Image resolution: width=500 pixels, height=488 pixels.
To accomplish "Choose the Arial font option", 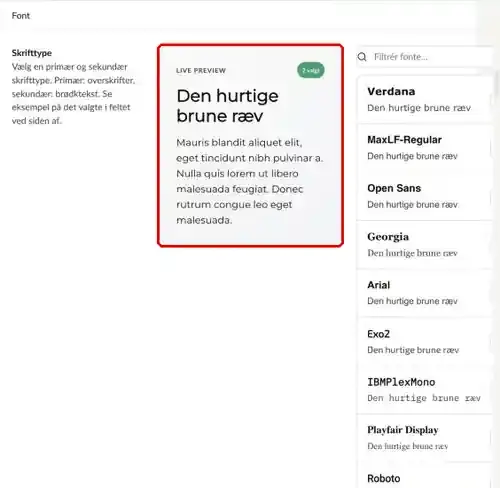I will (x=424, y=293).
